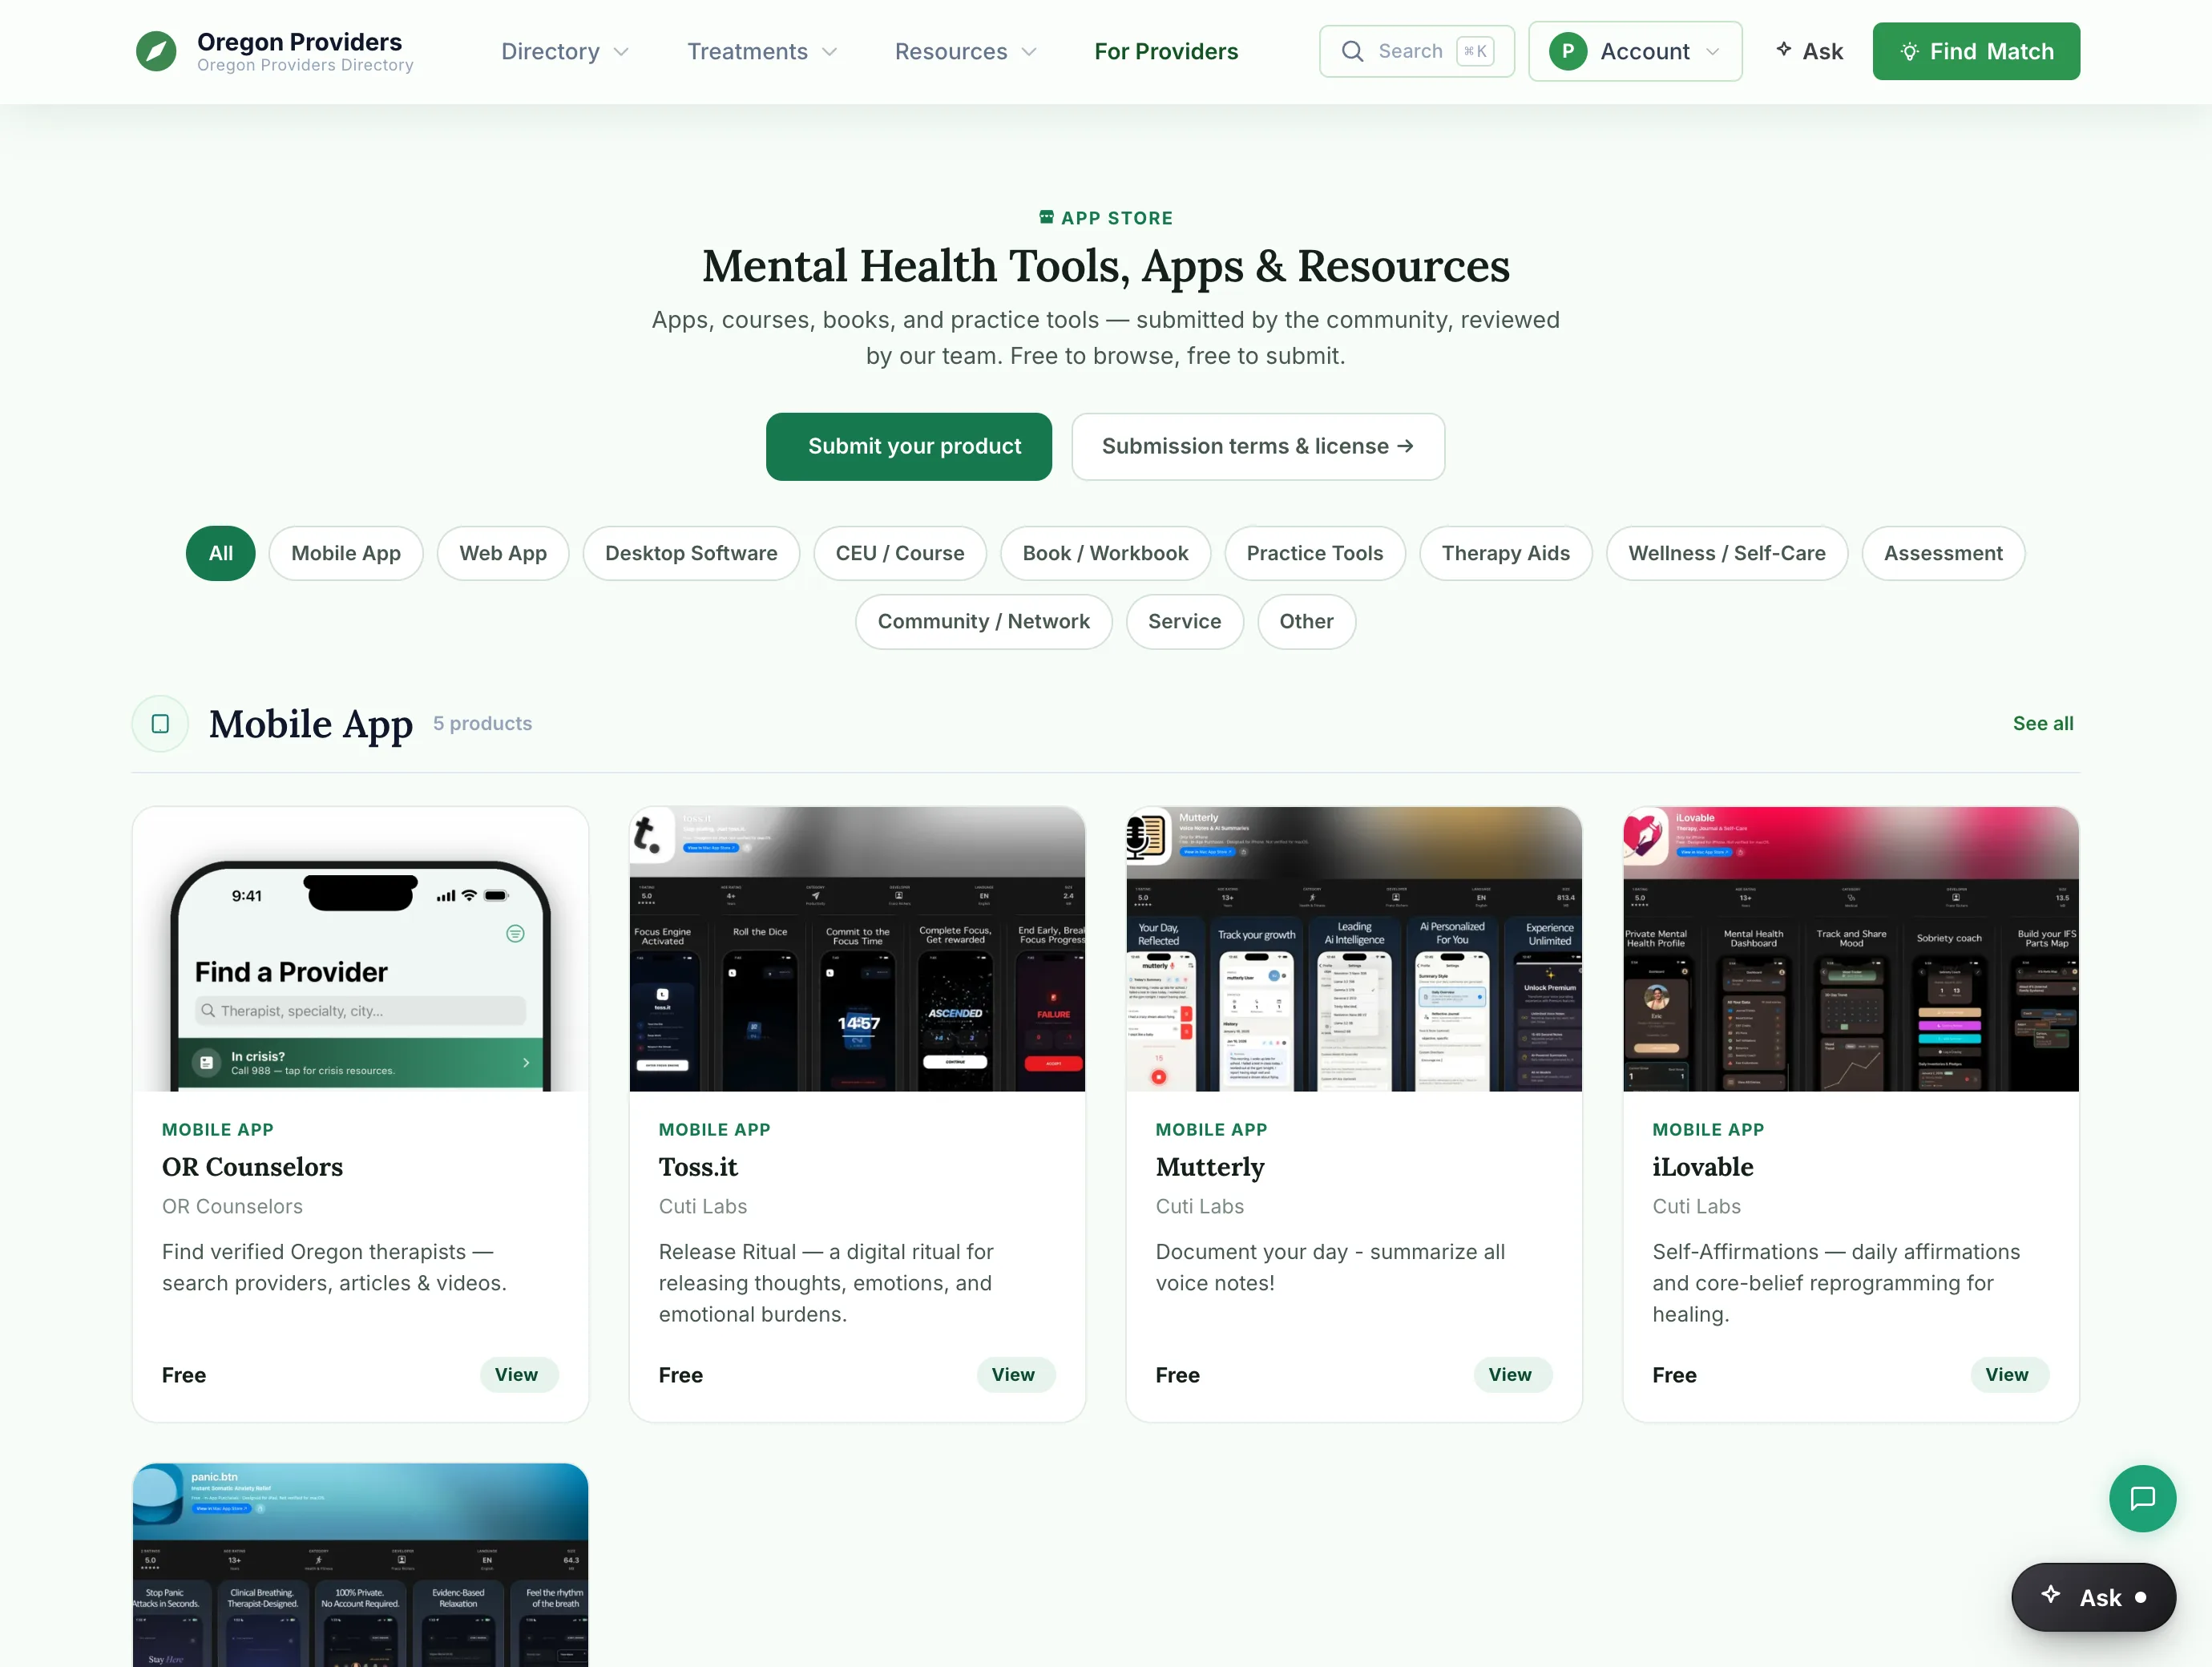Click the arrow in Submission terms button
The height and width of the screenshot is (1667, 2212).
click(x=1405, y=446)
